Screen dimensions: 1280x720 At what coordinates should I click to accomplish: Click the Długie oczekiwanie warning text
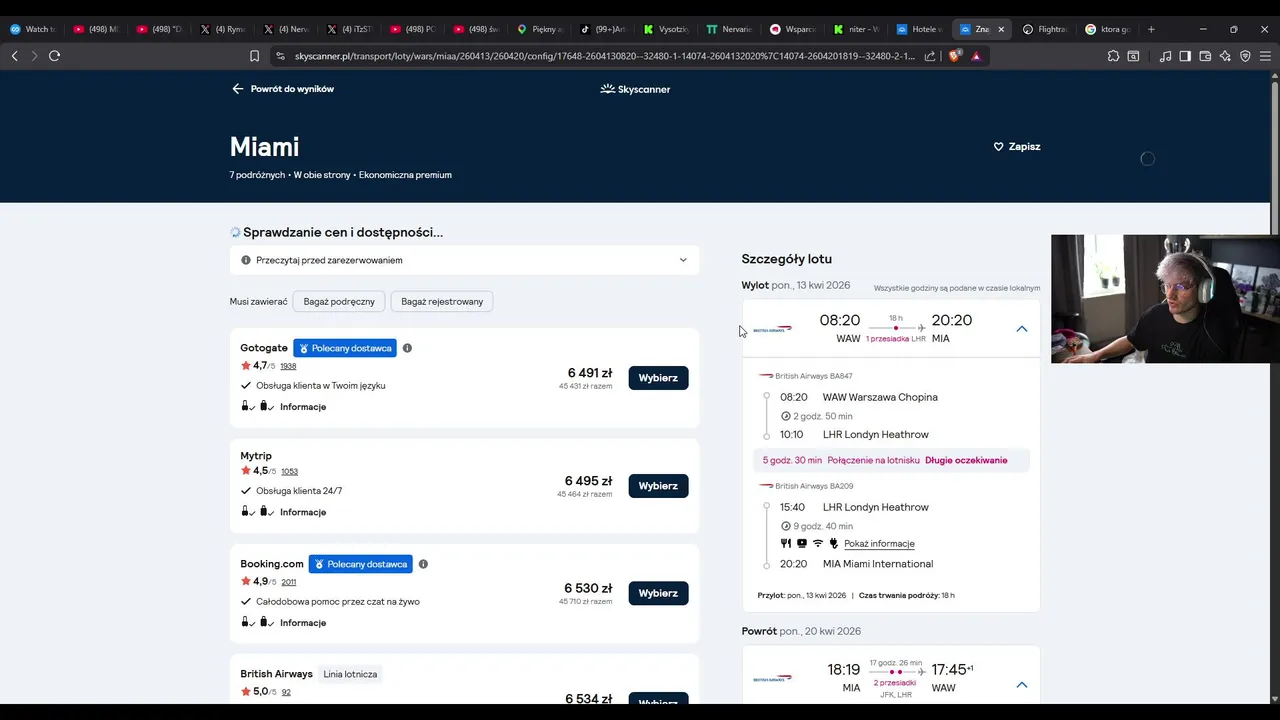966,460
